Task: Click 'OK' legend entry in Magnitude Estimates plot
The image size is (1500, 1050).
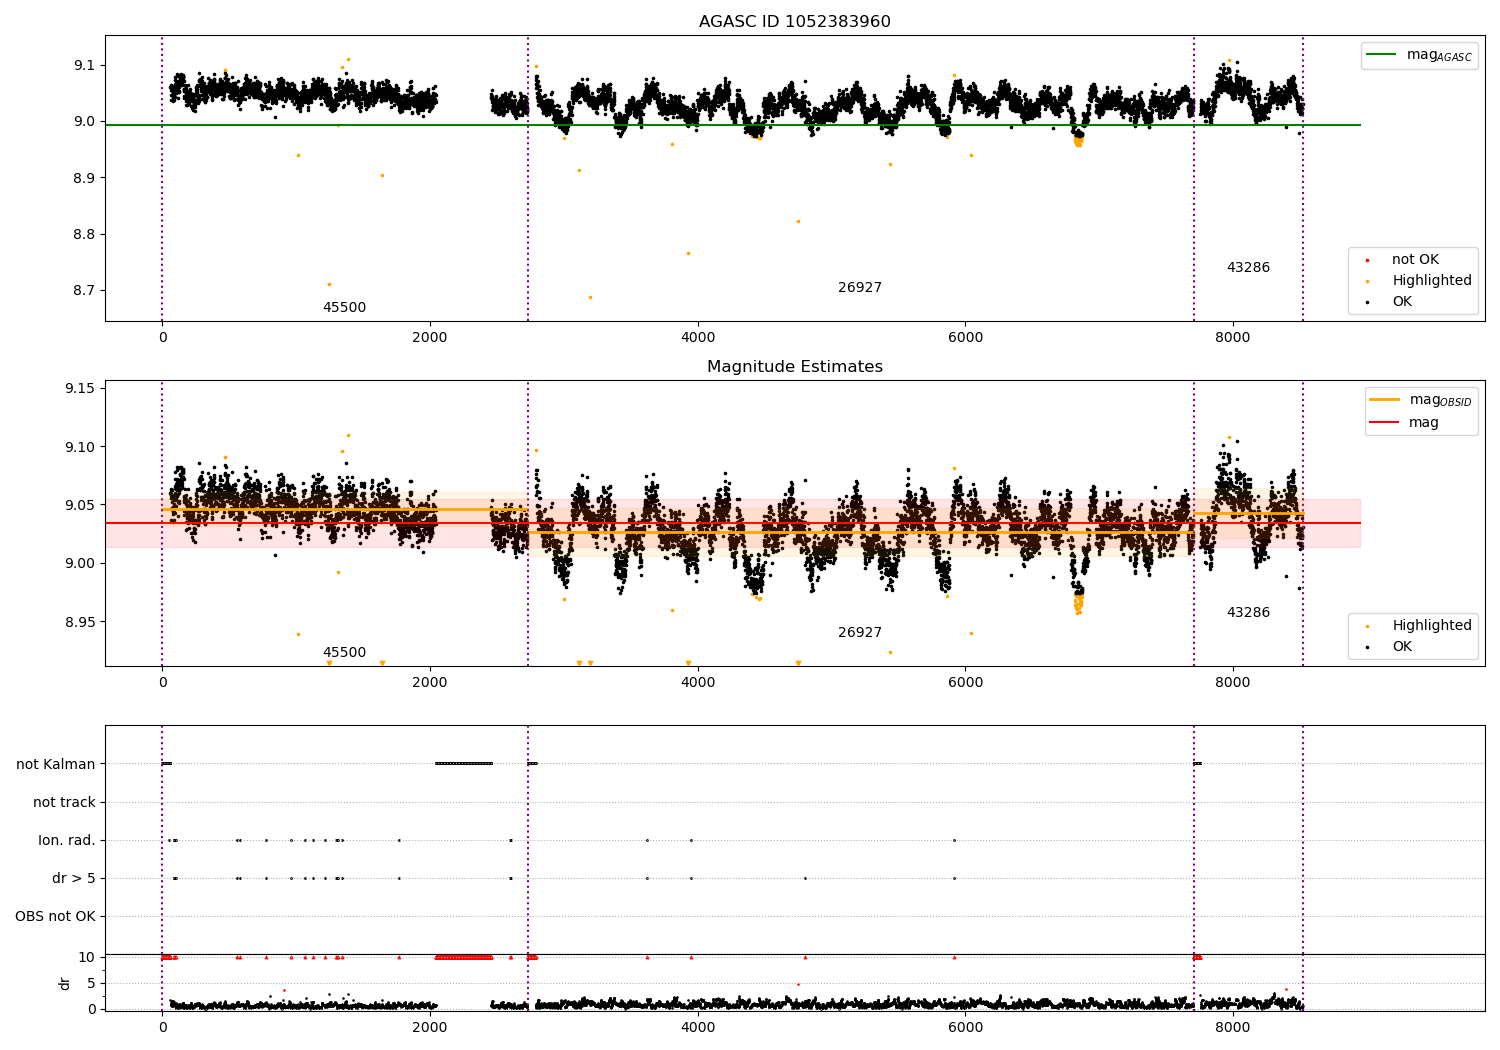Action: click(1390, 646)
